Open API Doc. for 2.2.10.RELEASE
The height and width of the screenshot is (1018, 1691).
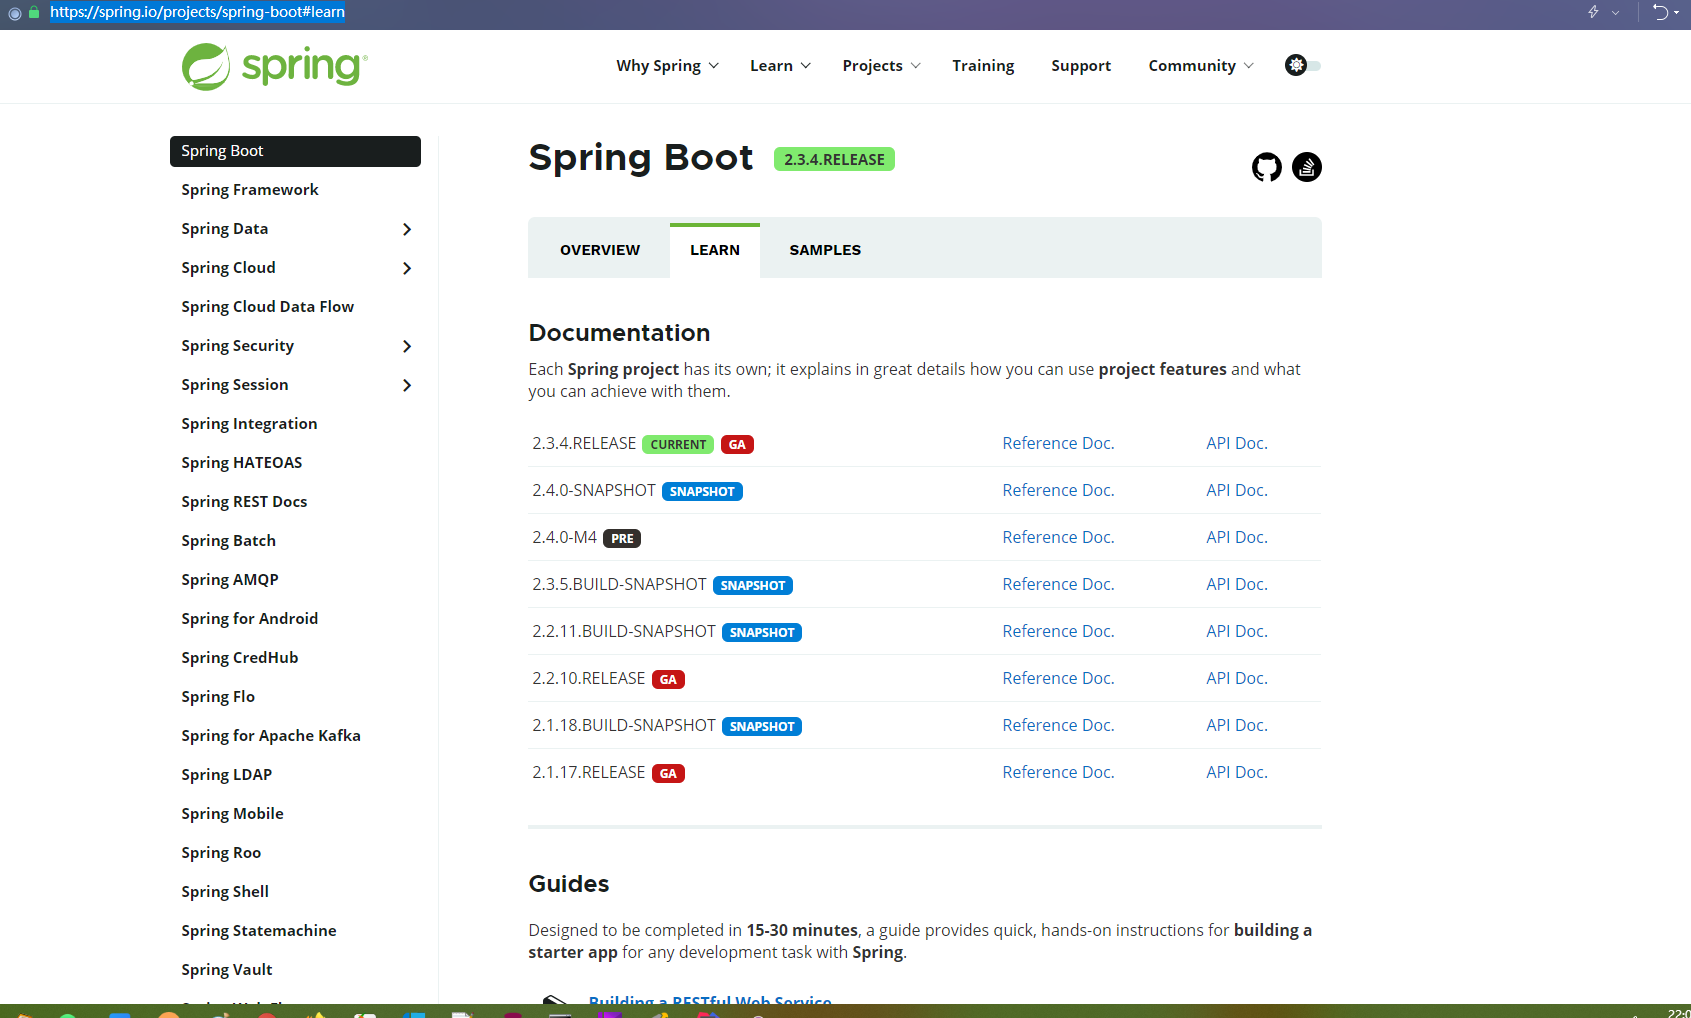point(1237,678)
